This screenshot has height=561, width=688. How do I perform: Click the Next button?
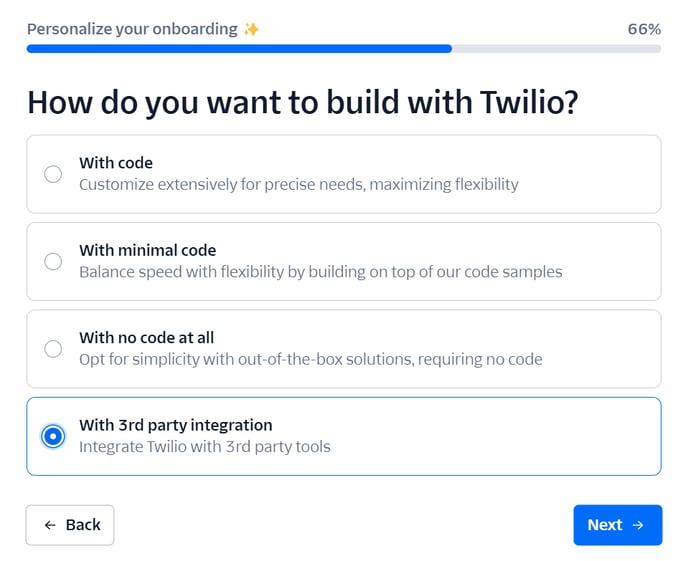click(x=617, y=525)
